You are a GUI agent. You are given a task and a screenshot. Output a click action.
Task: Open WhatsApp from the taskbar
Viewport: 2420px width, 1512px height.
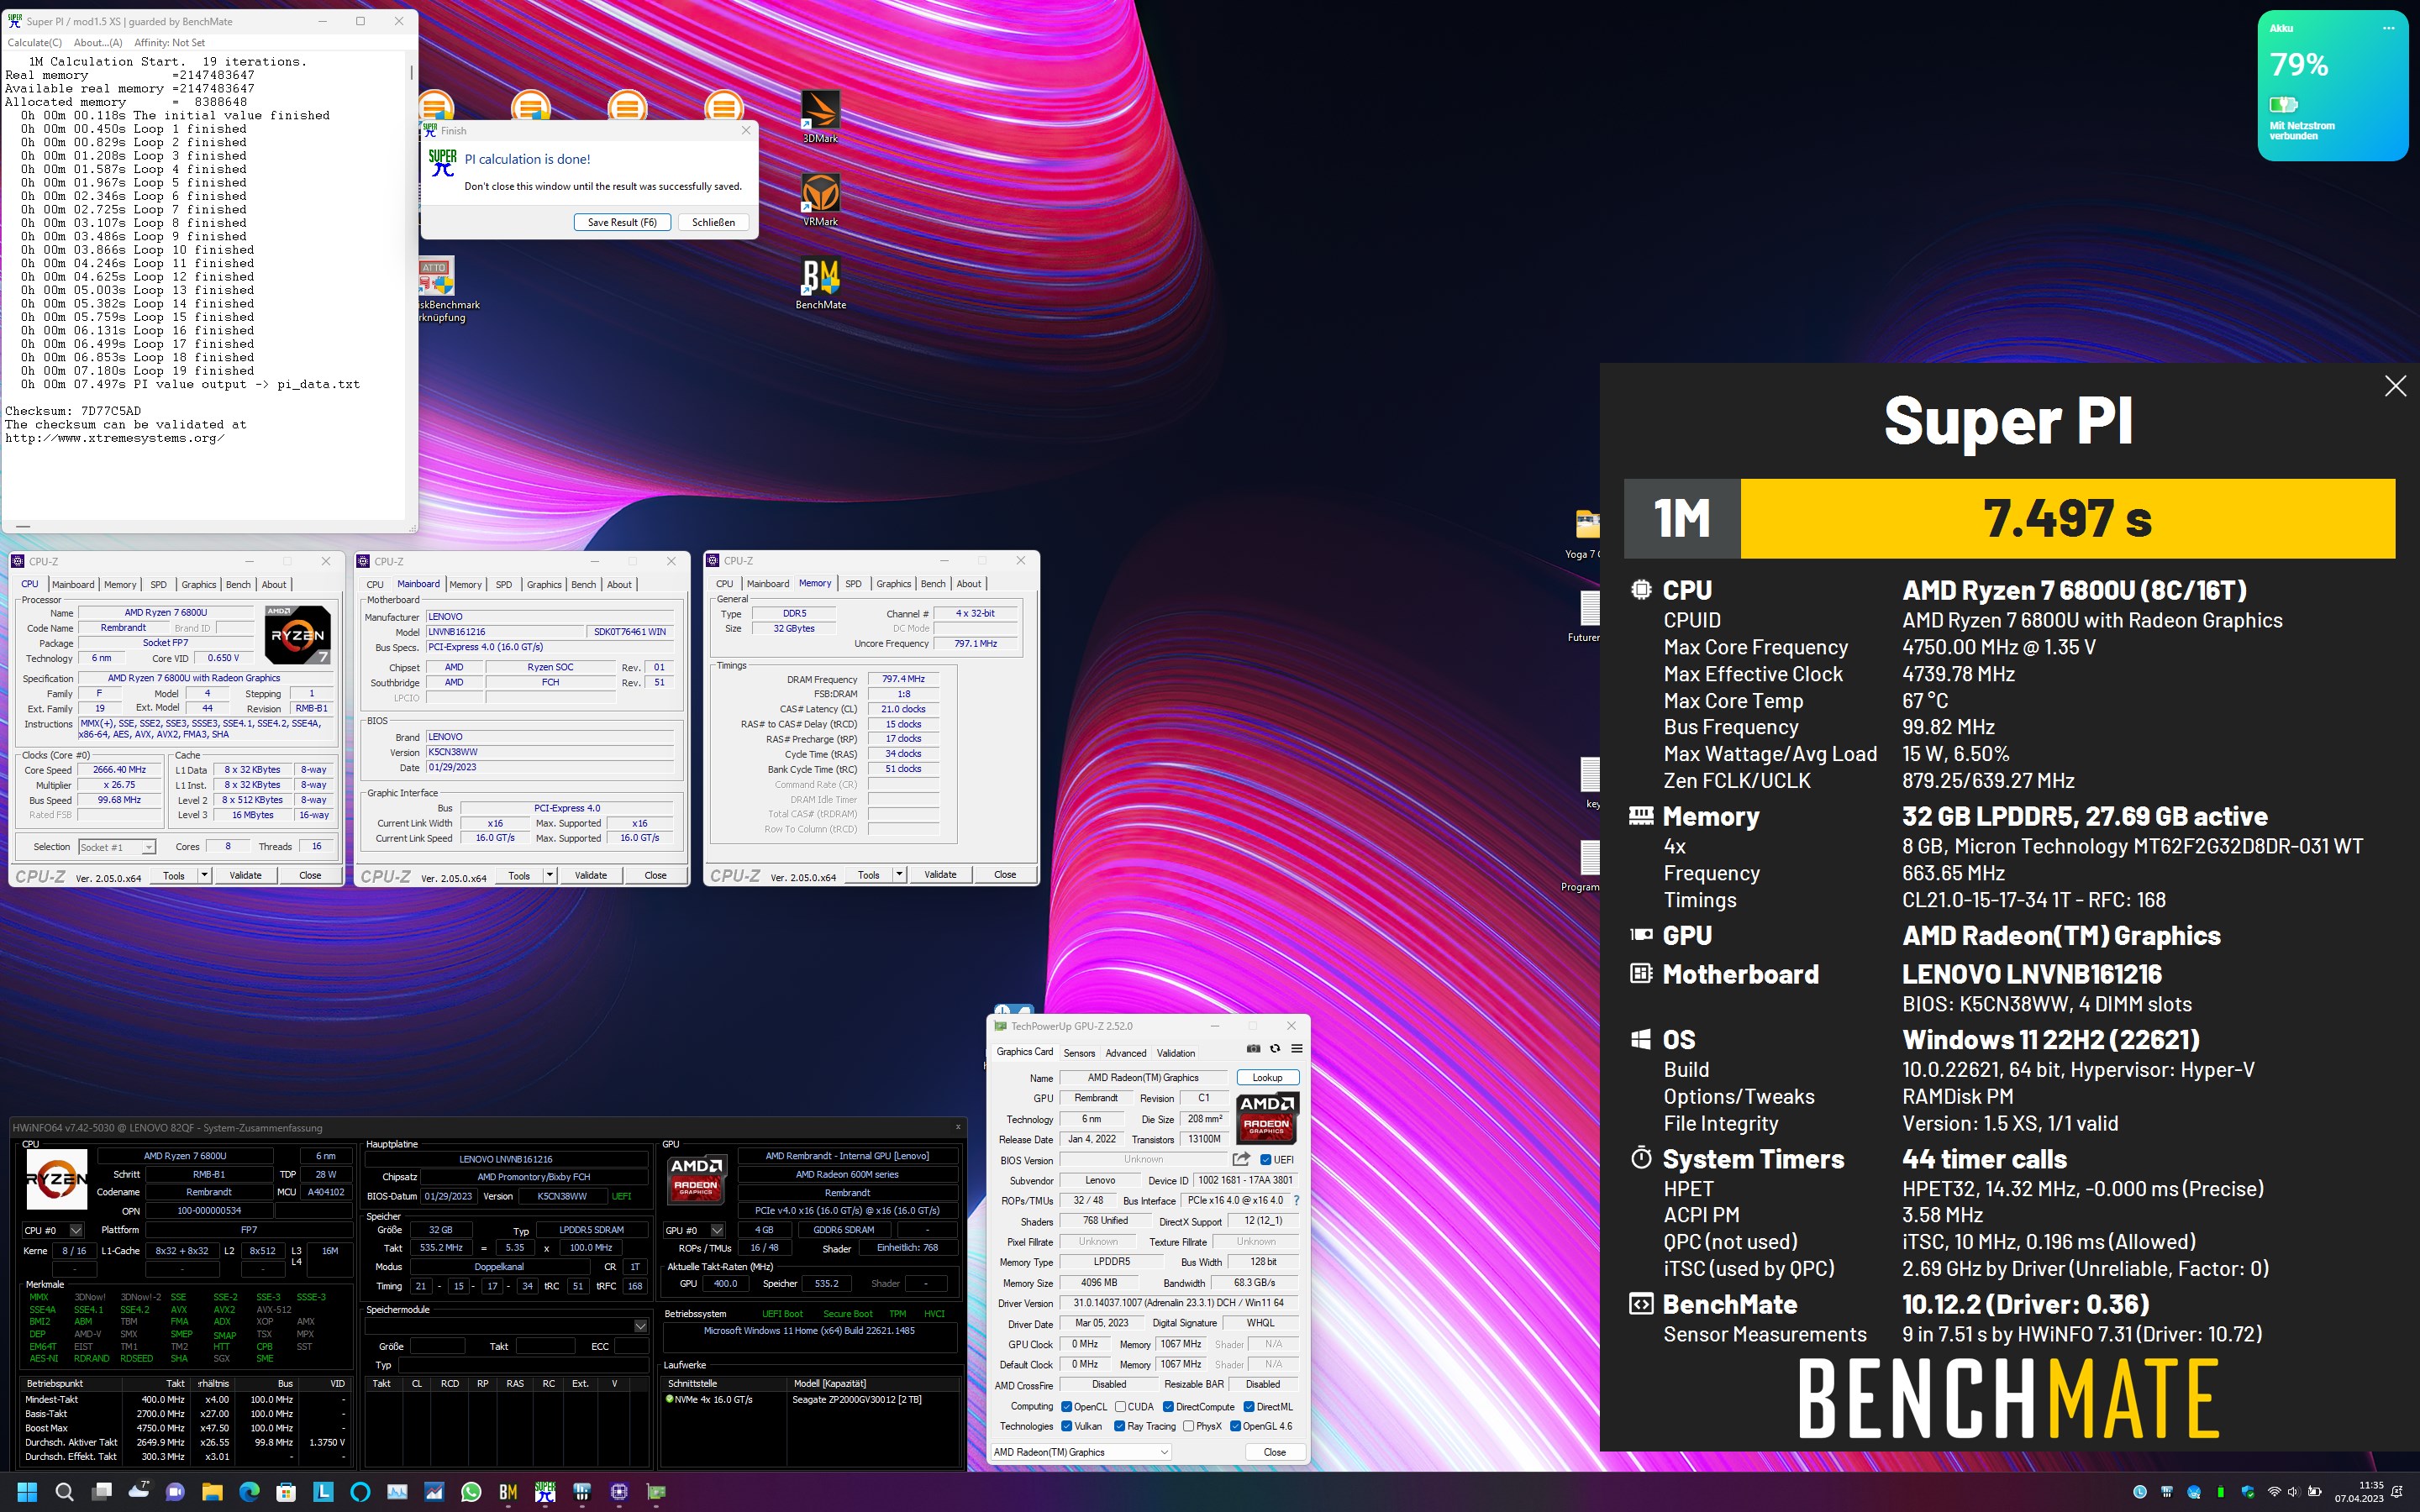point(471,1492)
